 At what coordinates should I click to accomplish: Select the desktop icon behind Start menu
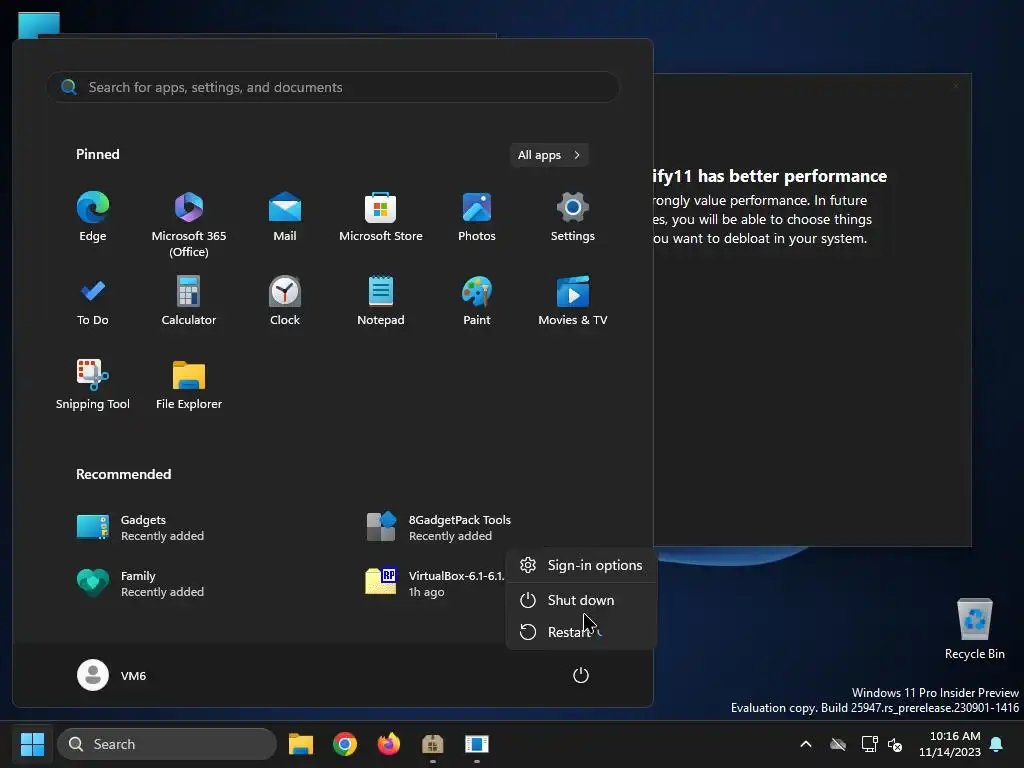[x=39, y=25]
